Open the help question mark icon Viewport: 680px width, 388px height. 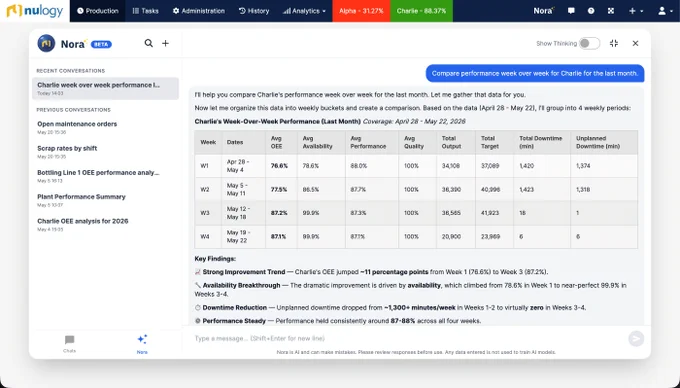(591, 11)
